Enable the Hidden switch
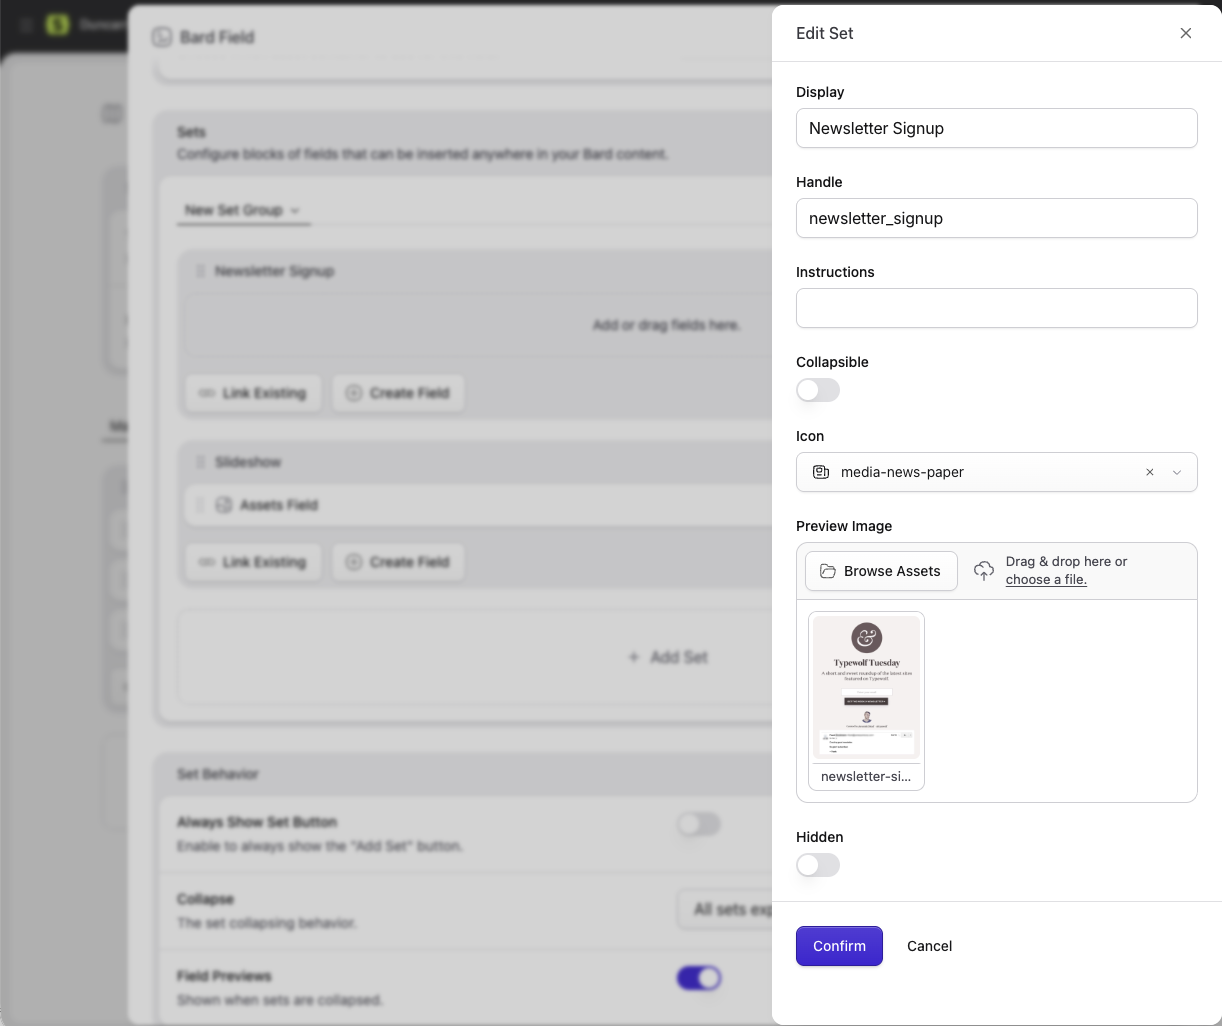This screenshot has height=1026, width=1222. (x=818, y=865)
